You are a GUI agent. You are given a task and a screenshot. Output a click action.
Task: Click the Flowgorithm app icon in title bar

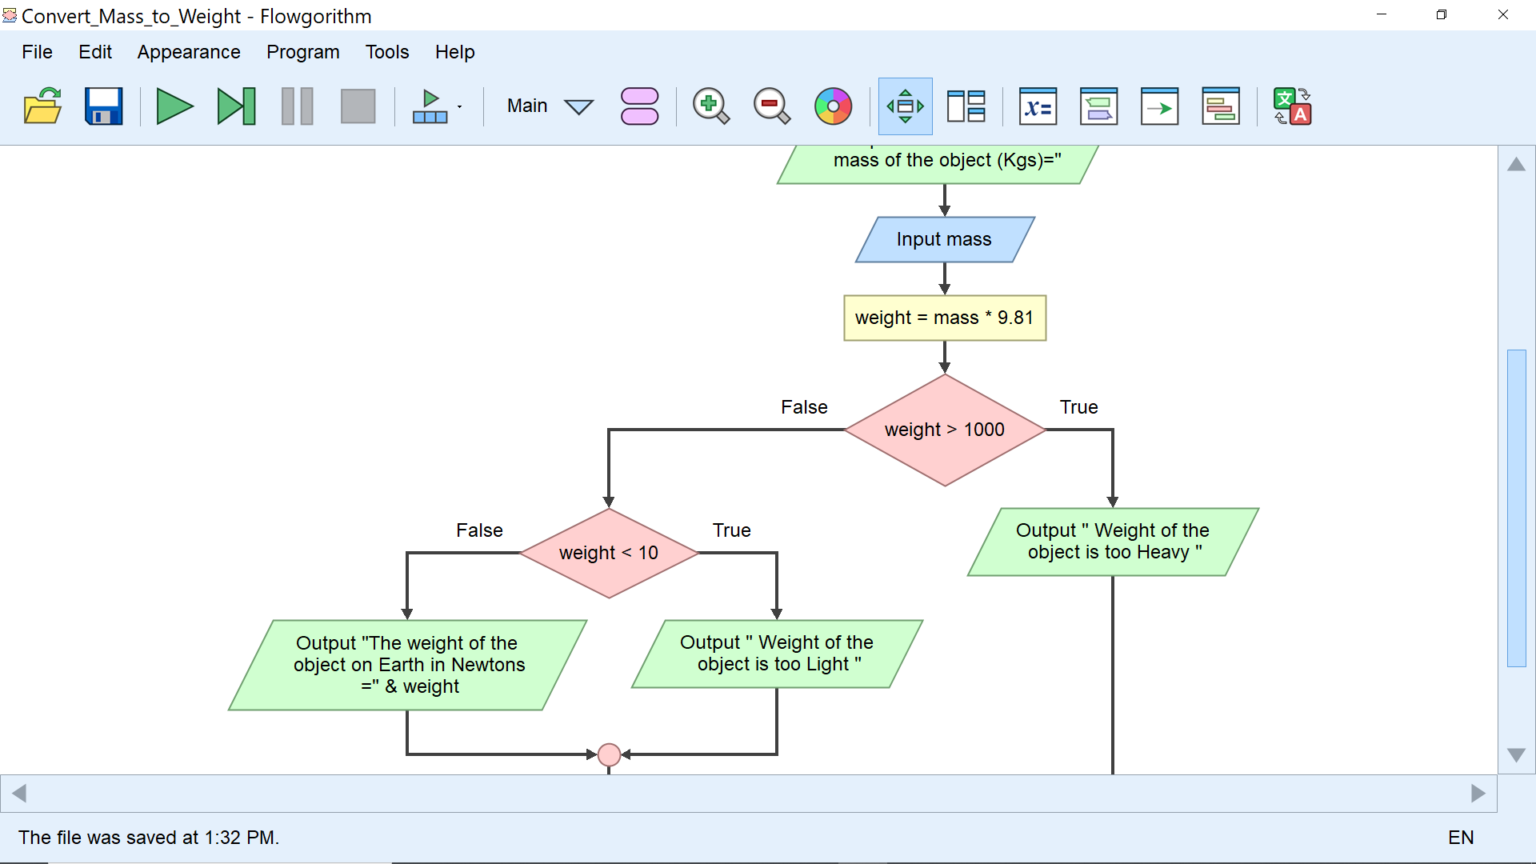tap(10, 15)
